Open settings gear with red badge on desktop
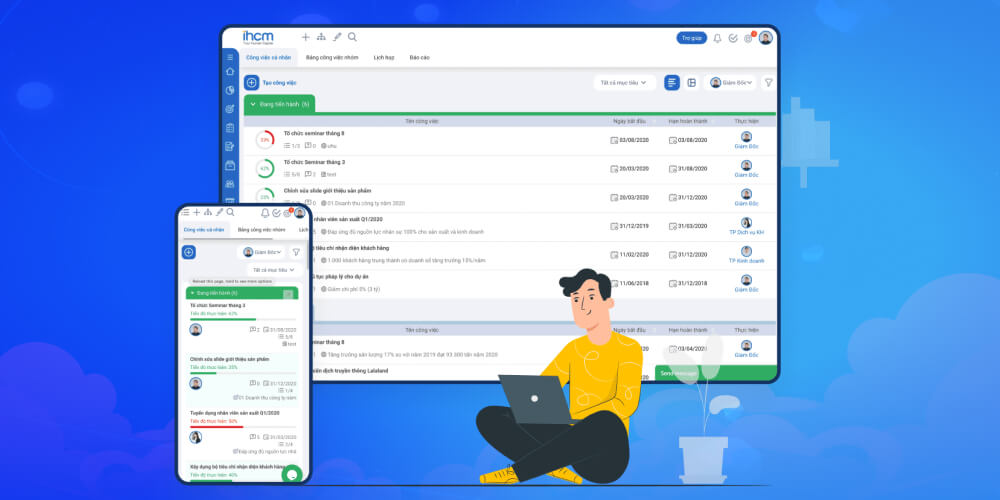The image size is (1000, 500). click(x=749, y=38)
